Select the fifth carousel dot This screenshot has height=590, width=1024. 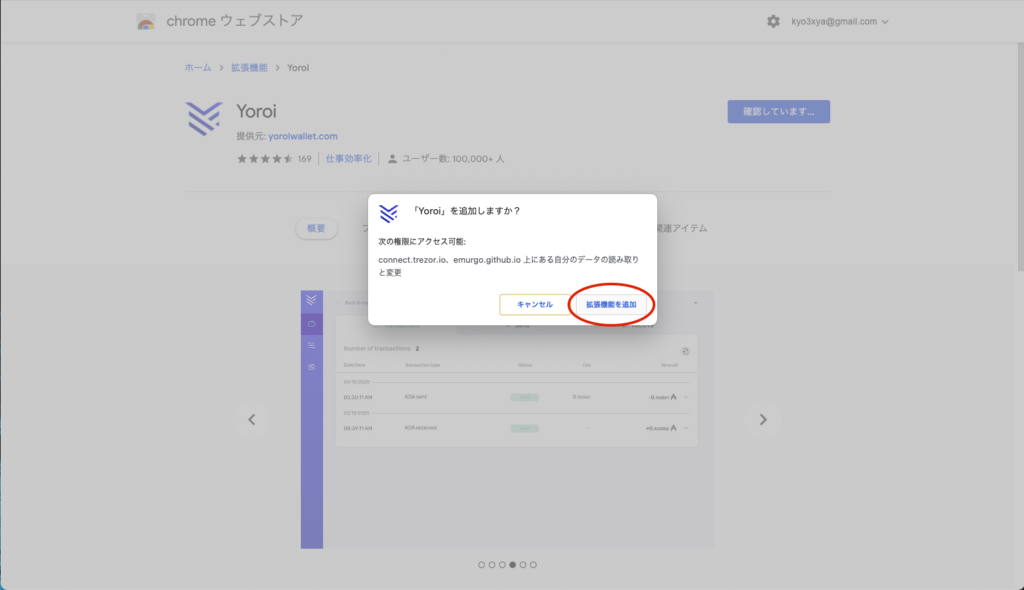click(523, 565)
